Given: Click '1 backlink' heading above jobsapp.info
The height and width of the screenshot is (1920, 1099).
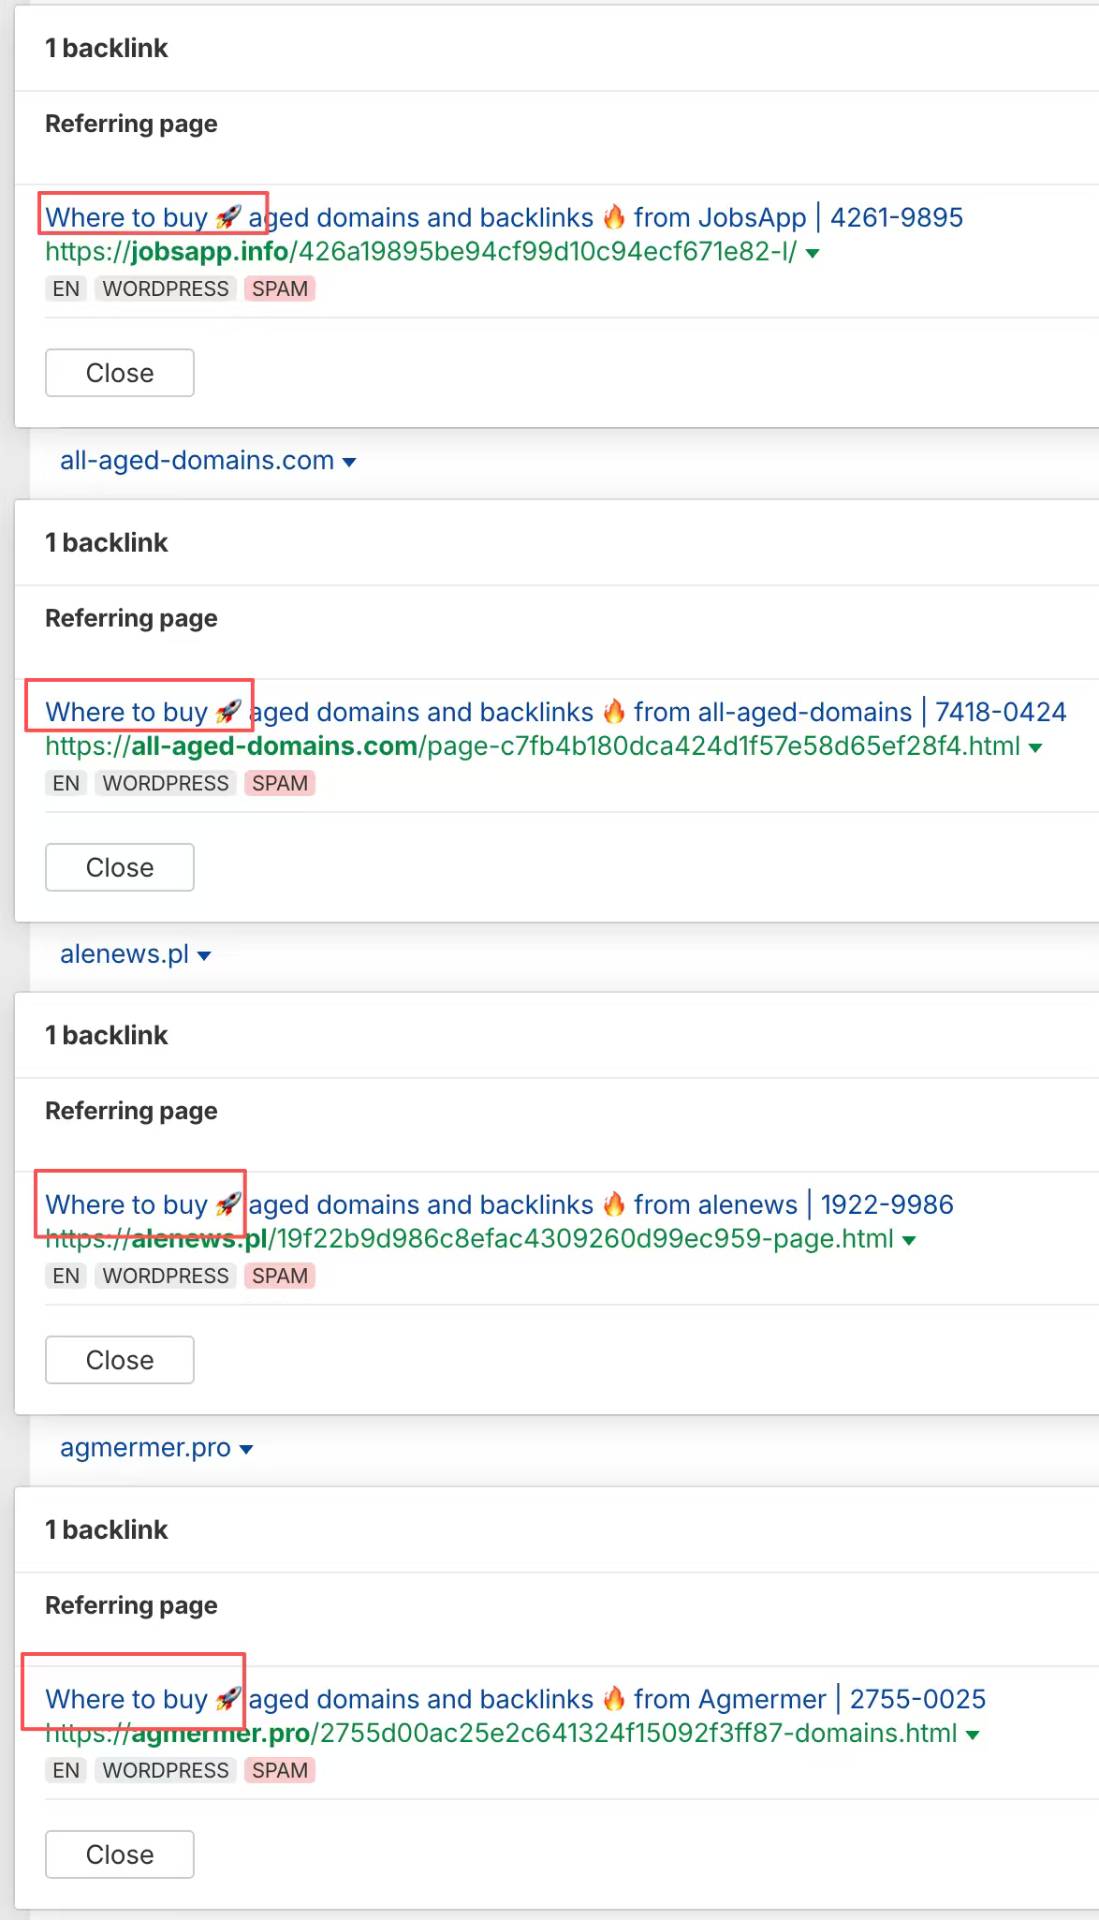Looking at the screenshot, I should tap(106, 48).
